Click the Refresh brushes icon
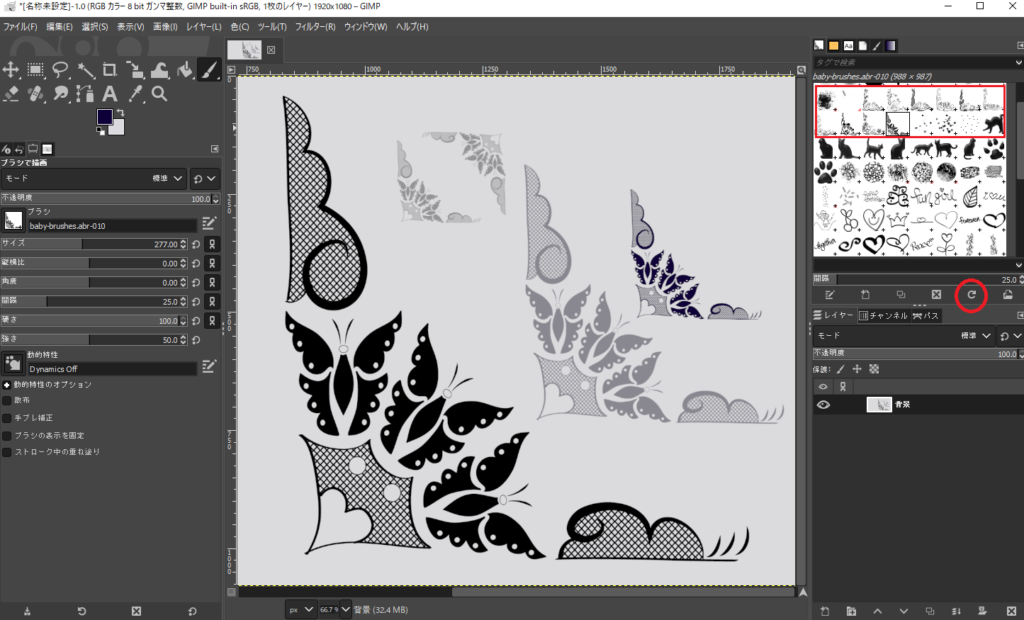The image size is (1024, 620). [970, 295]
